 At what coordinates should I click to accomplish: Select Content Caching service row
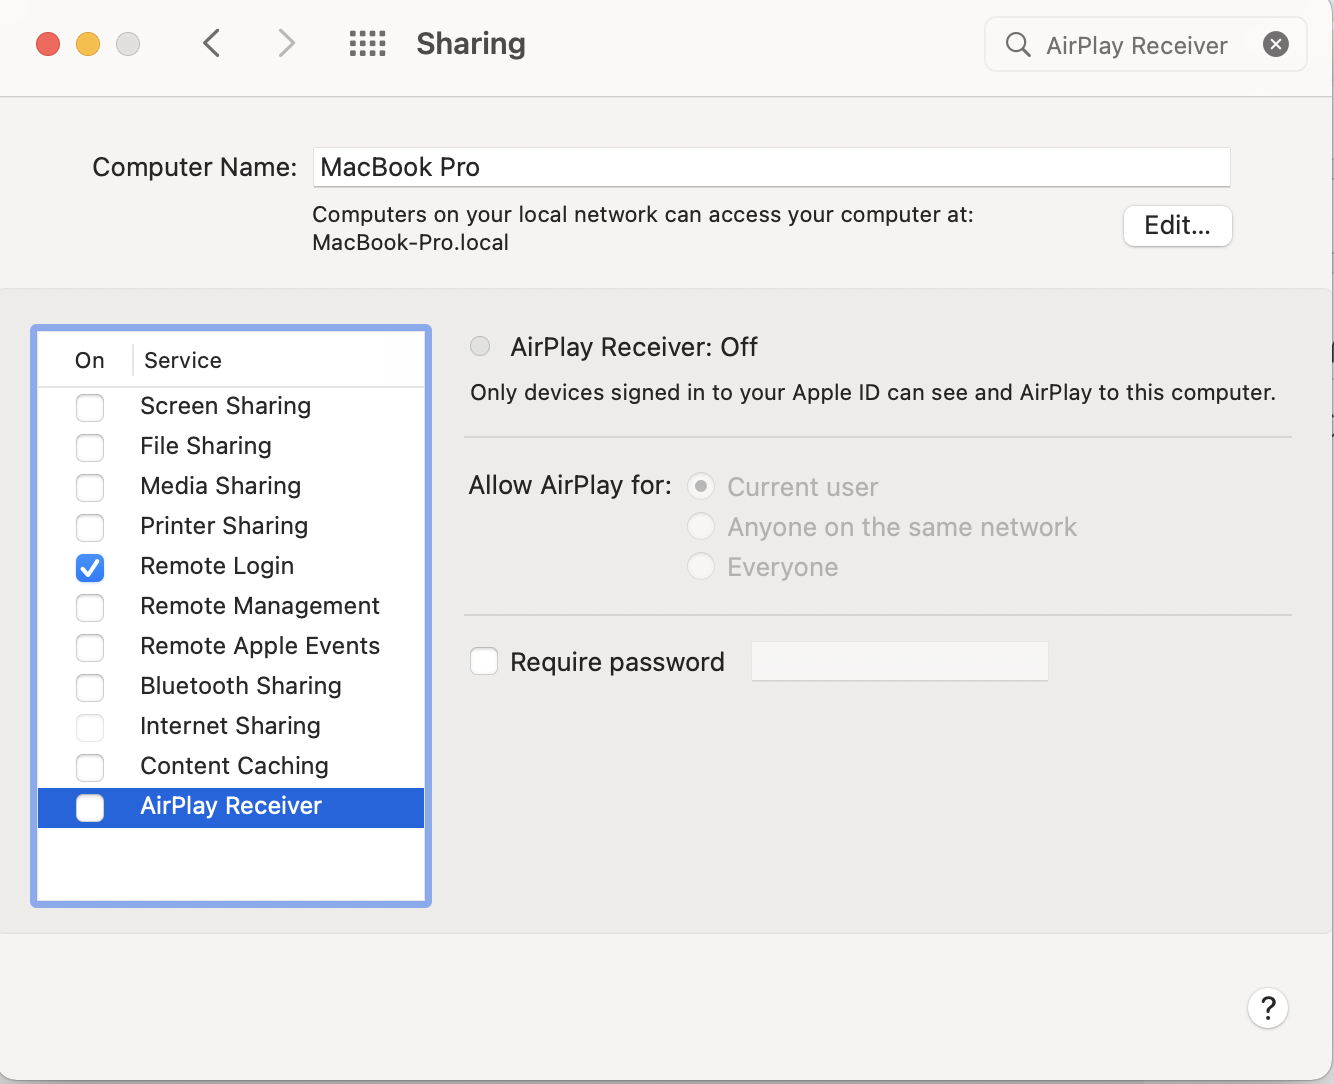pos(231,766)
